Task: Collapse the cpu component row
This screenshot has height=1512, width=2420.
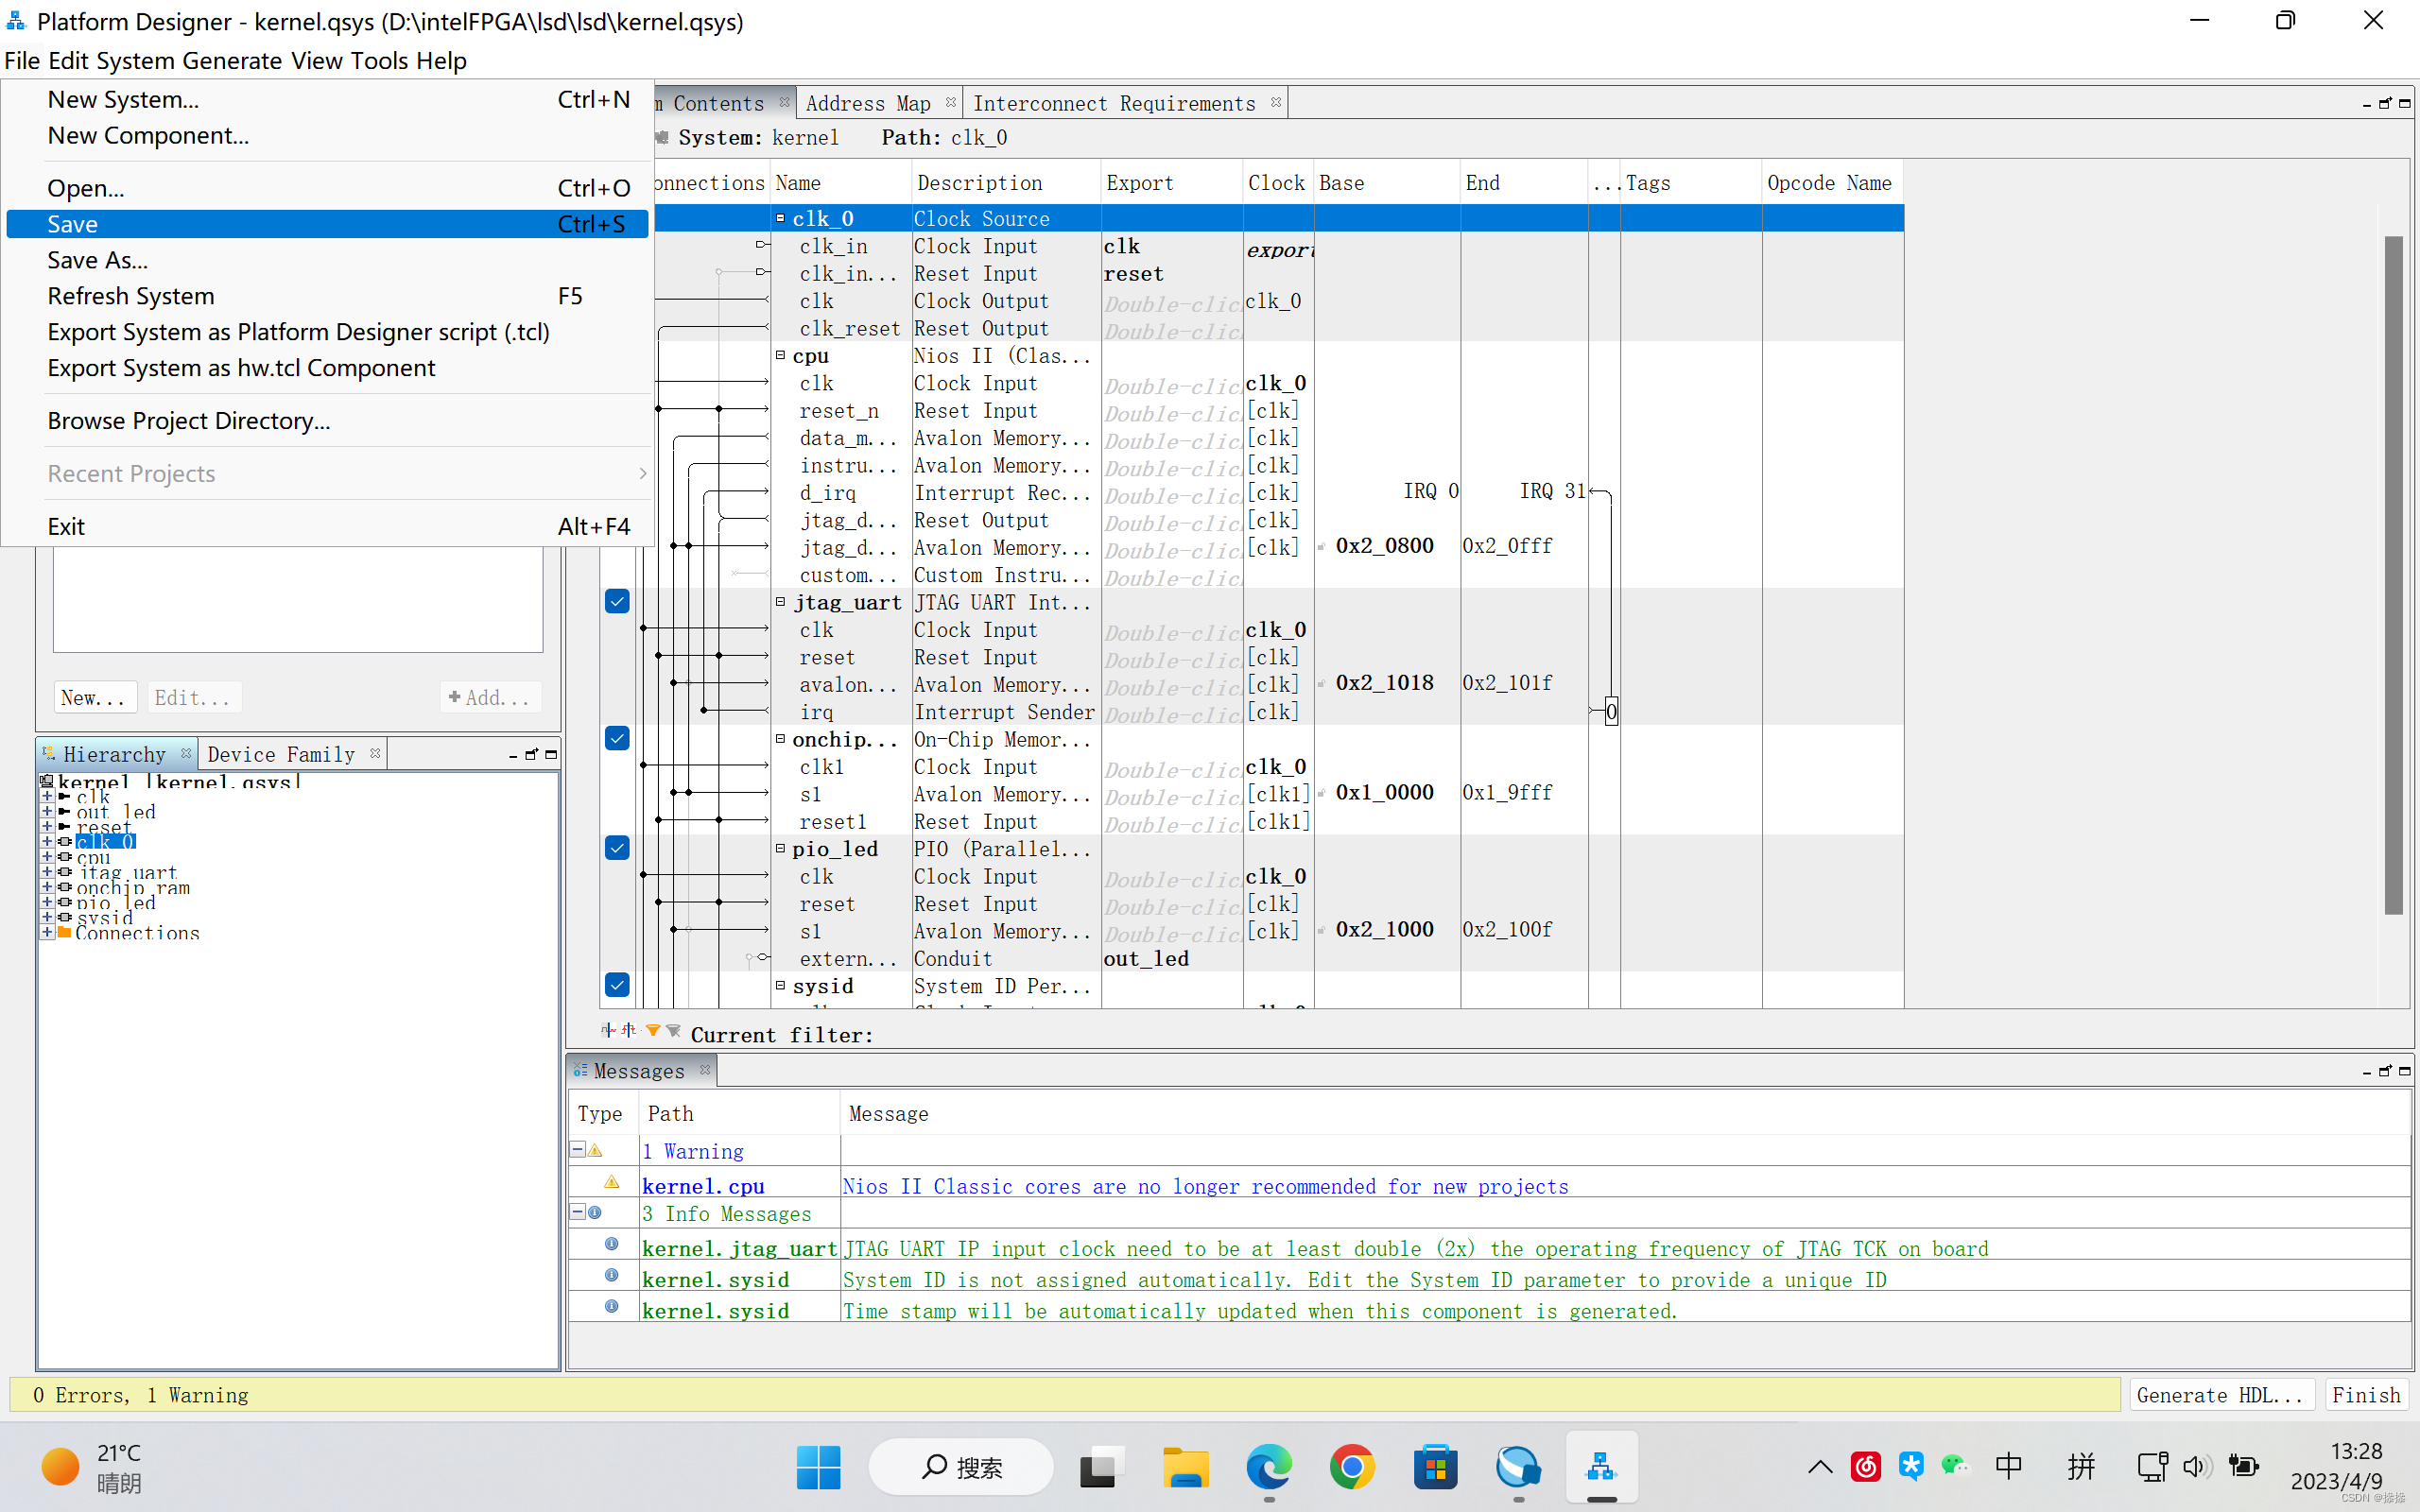Action: (781, 355)
